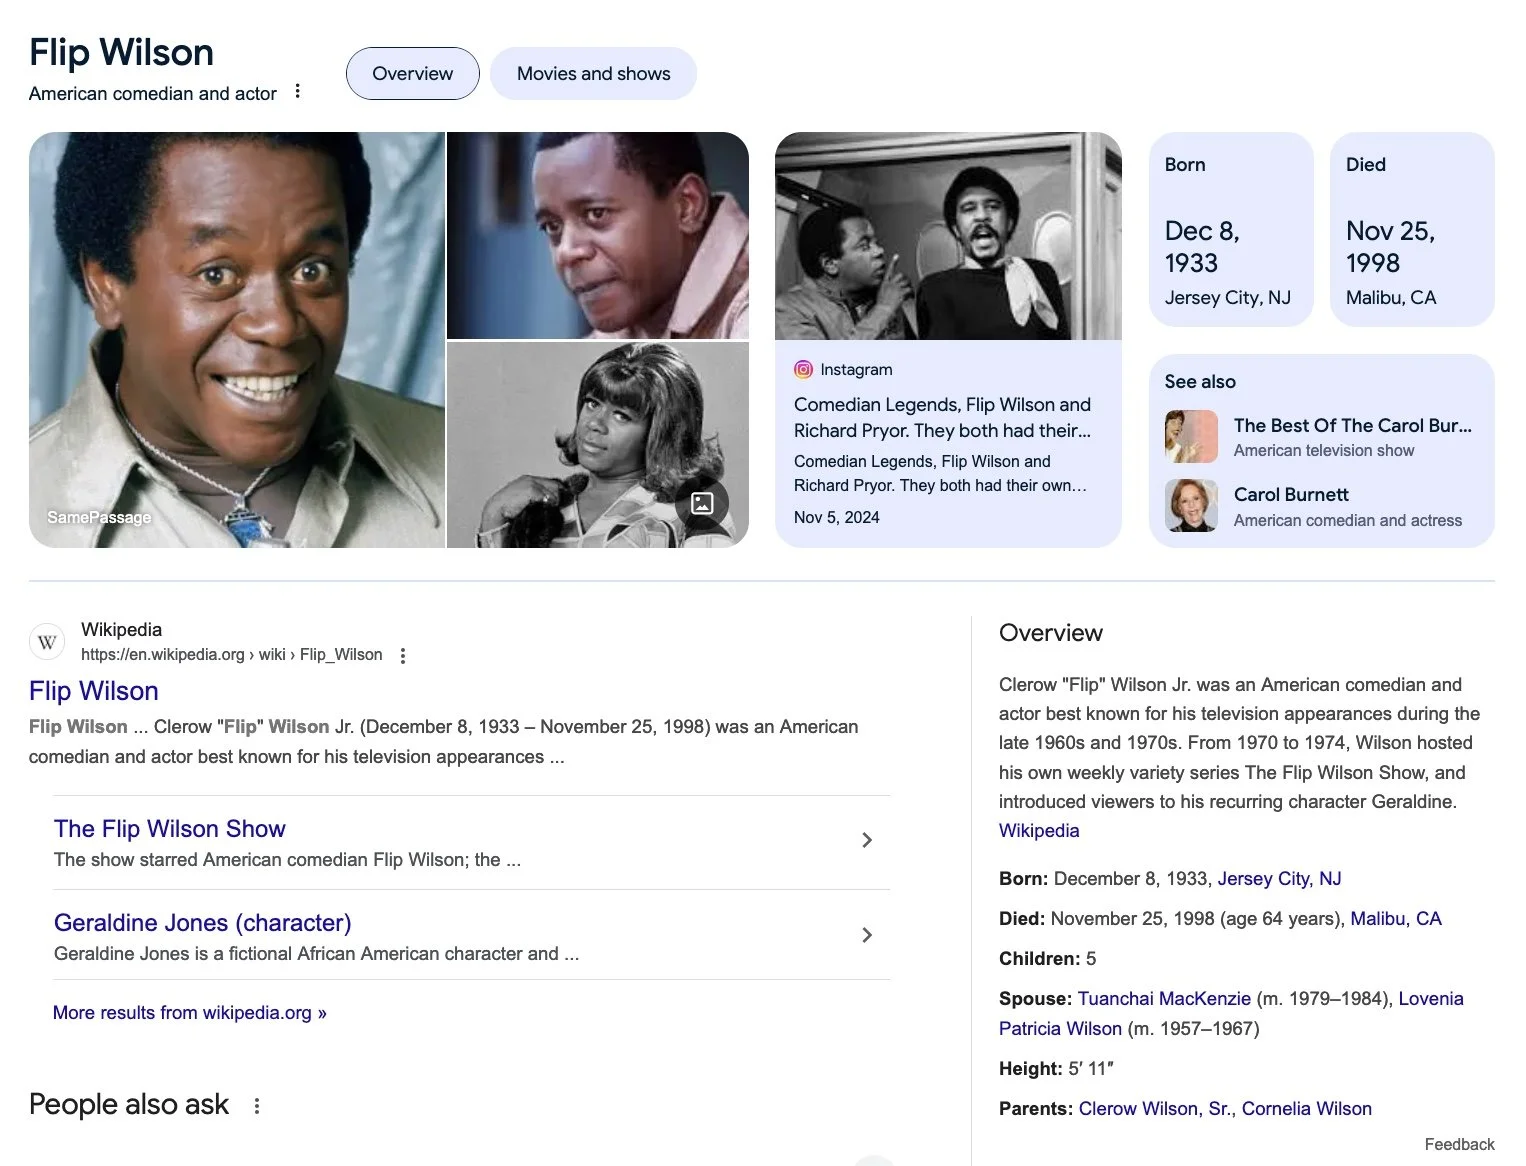Open the Flip Wilson photo in pink jacket

tap(598, 236)
